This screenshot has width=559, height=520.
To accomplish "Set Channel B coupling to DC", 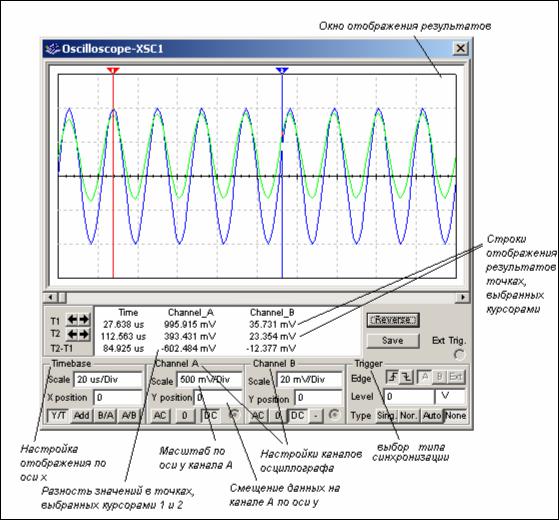I will [297, 416].
